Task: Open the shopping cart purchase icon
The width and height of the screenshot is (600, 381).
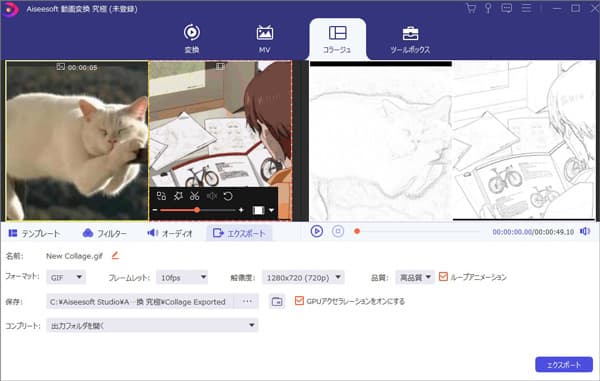Action: tap(471, 8)
